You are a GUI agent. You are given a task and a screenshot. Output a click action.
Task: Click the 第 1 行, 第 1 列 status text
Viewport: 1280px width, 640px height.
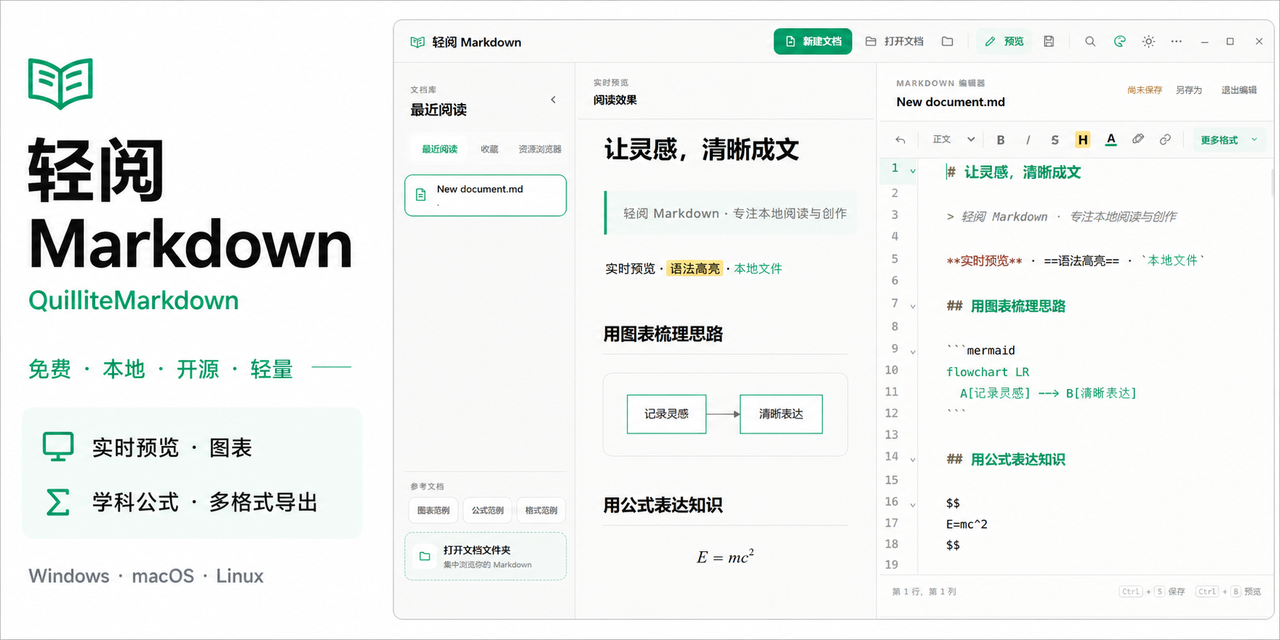(924, 592)
